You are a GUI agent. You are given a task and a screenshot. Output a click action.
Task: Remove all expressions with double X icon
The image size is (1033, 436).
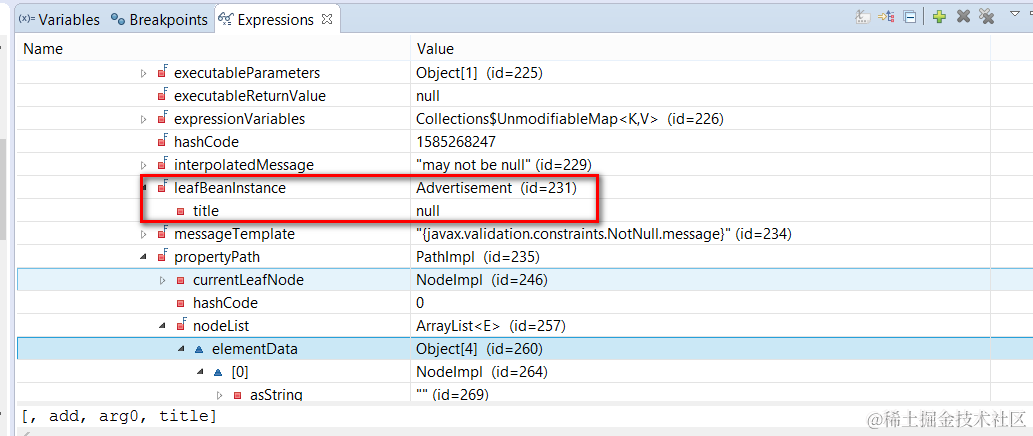coord(986,17)
